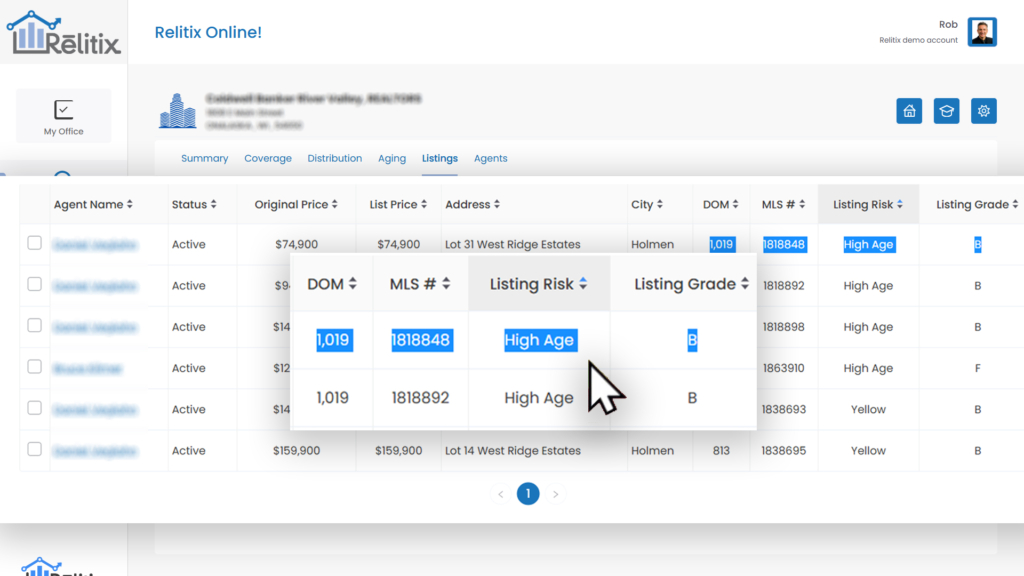Go to next page arrow
Image resolution: width=1024 pixels, height=576 pixels.
pos(556,494)
